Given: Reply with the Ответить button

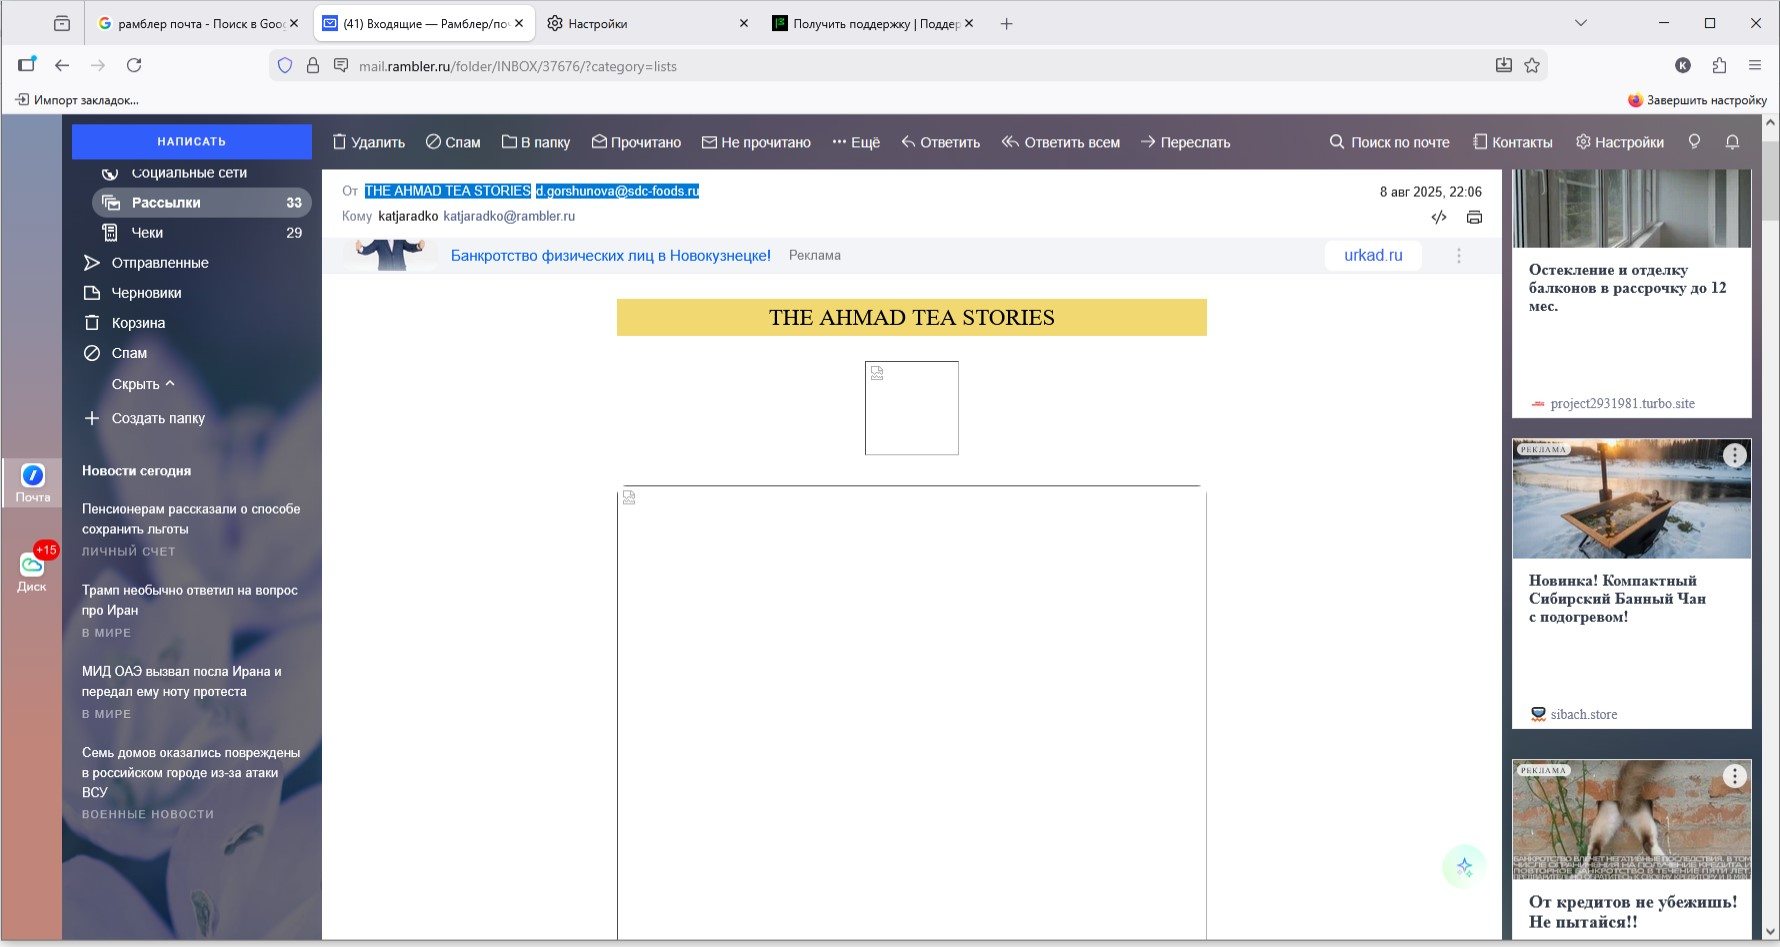Looking at the screenshot, I should 940,142.
